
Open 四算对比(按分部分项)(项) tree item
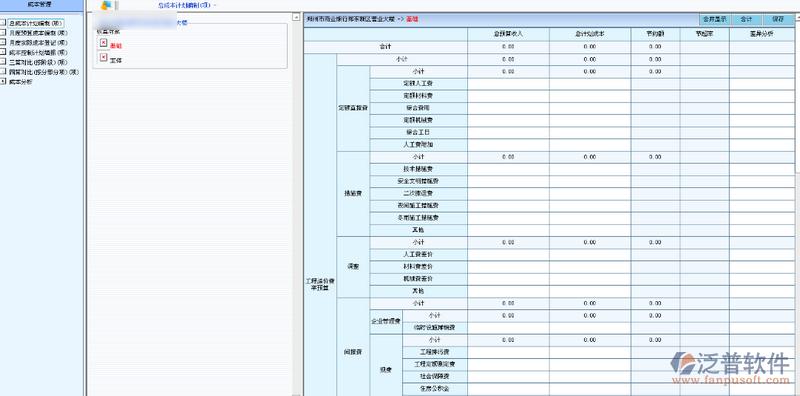(44, 72)
